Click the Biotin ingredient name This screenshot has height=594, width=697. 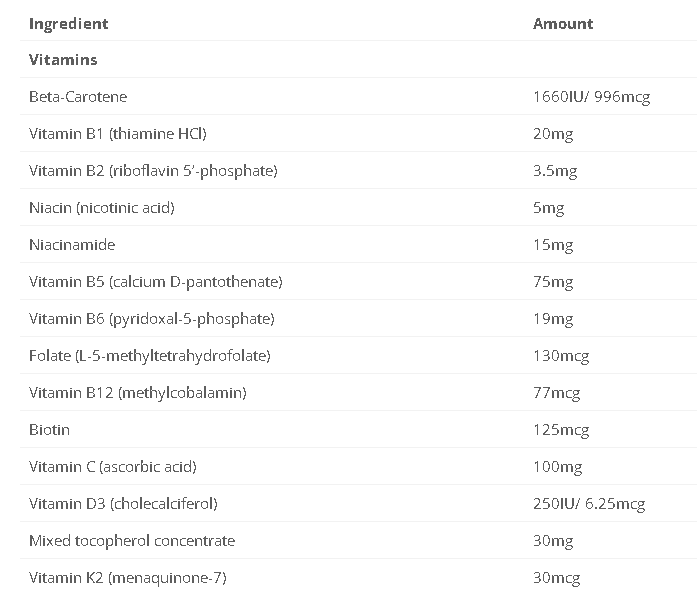pyautogui.click(x=49, y=430)
